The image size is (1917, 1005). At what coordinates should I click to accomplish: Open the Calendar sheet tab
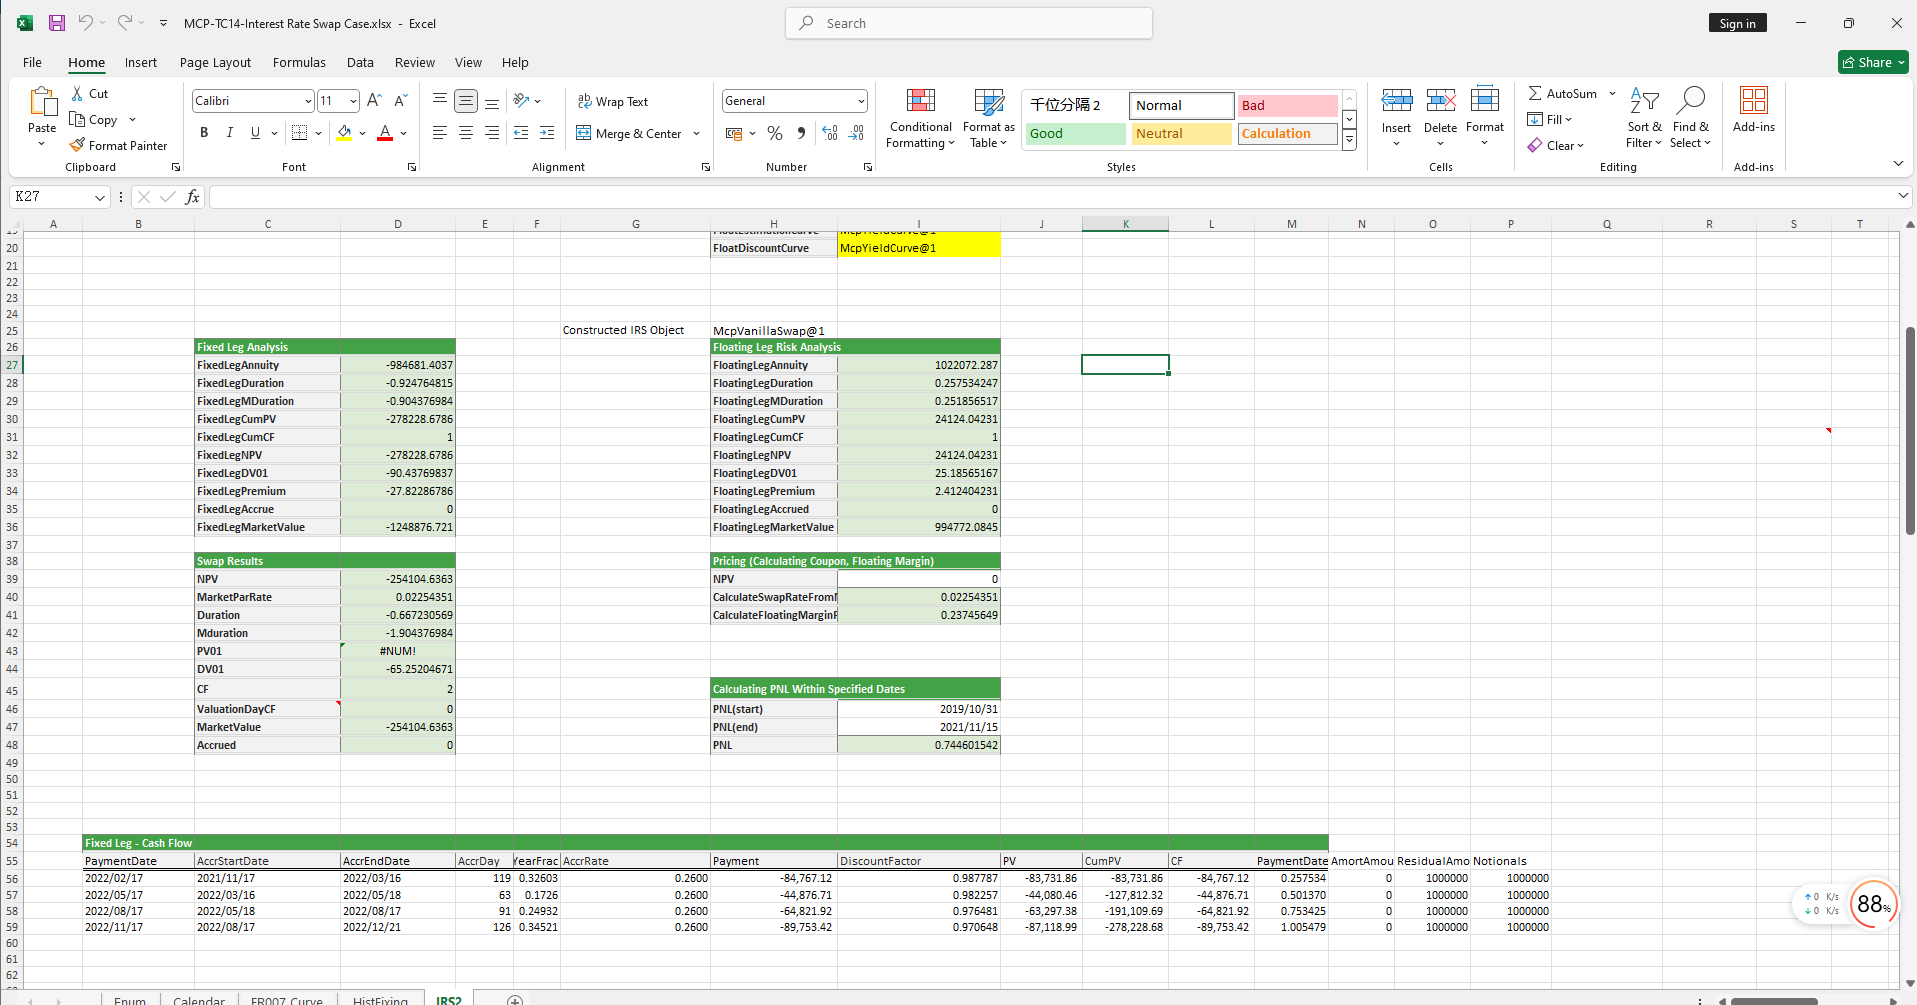pyautogui.click(x=198, y=999)
